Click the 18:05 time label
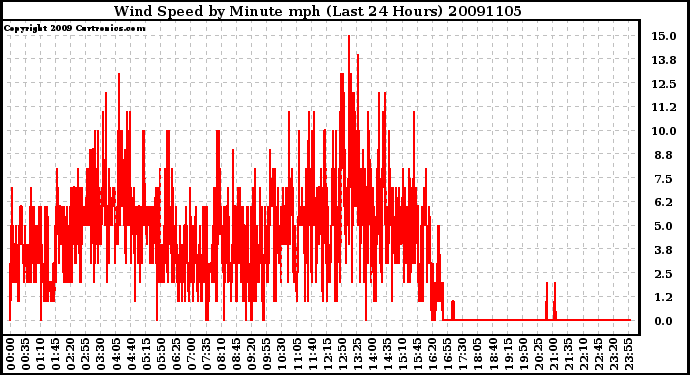Image resolution: width=690 pixels, height=375 pixels. click(x=477, y=354)
